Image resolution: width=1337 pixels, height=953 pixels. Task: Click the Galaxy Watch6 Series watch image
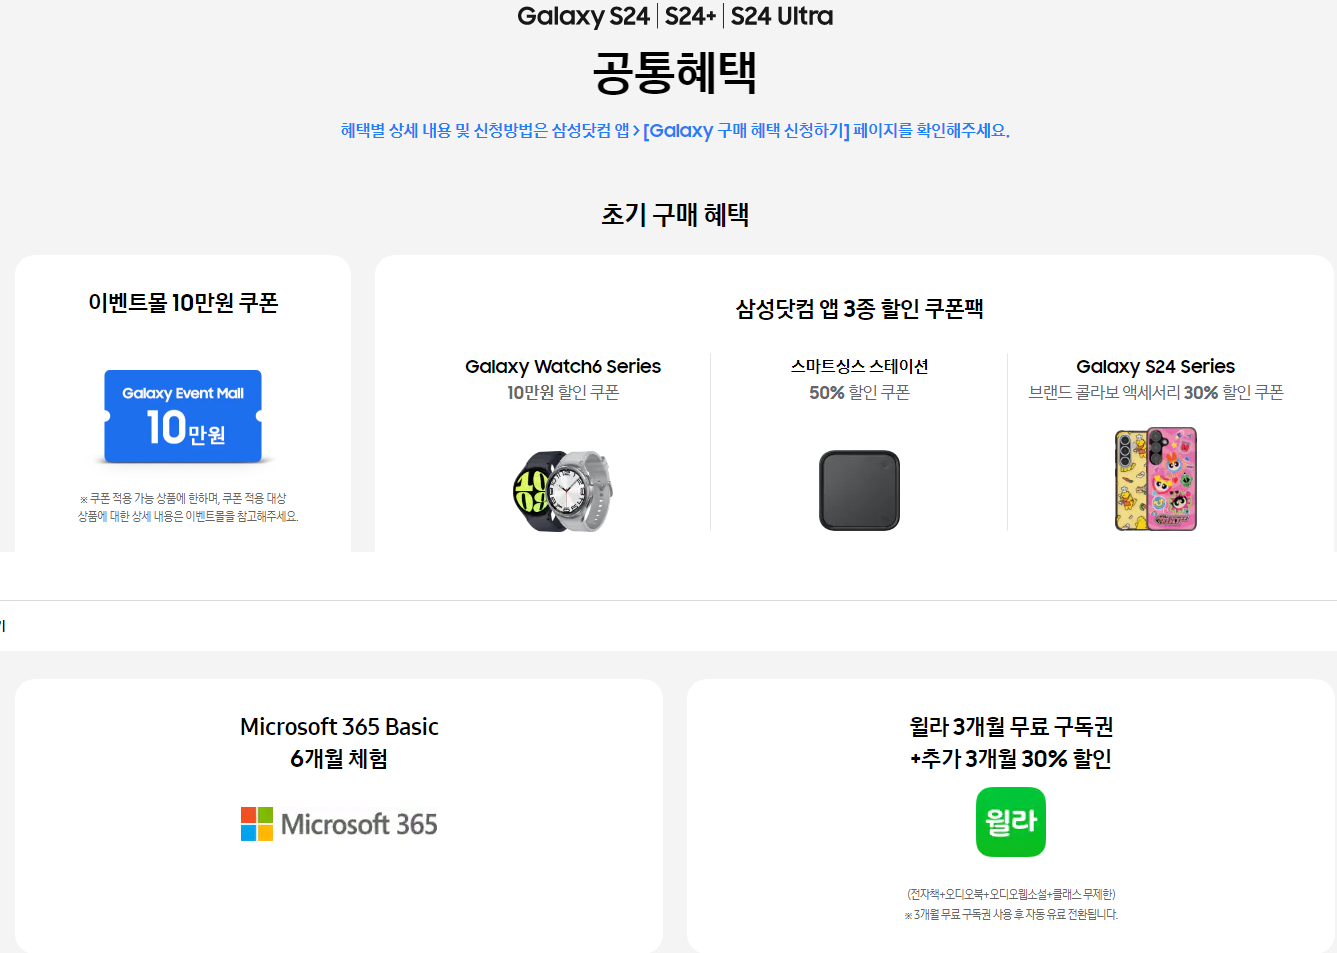click(x=562, y=490)
